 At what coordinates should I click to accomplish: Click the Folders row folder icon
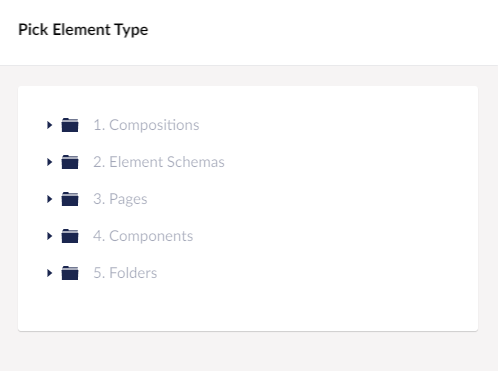pyautogui.click(x=70, y=273)
